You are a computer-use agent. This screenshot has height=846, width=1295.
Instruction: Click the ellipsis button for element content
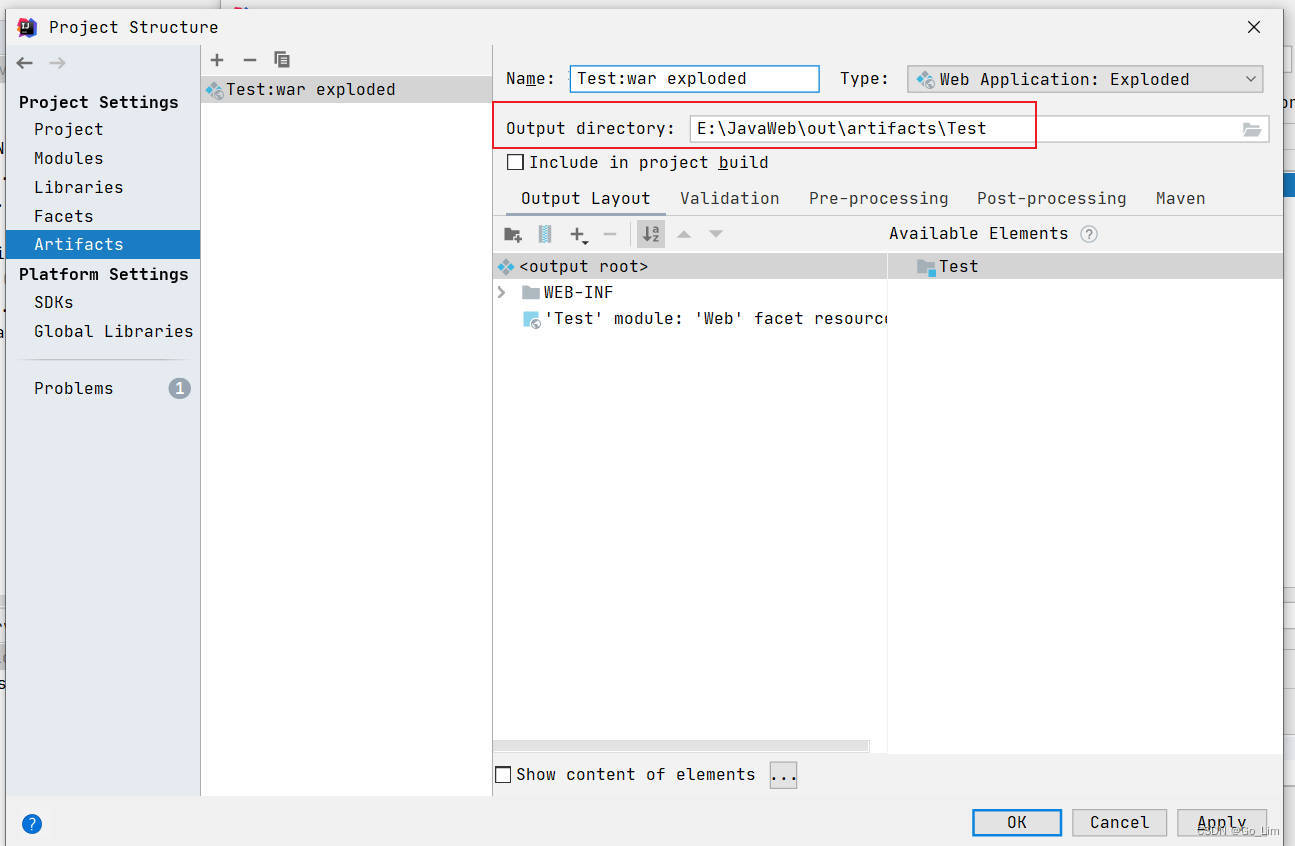tap(783, 775)
